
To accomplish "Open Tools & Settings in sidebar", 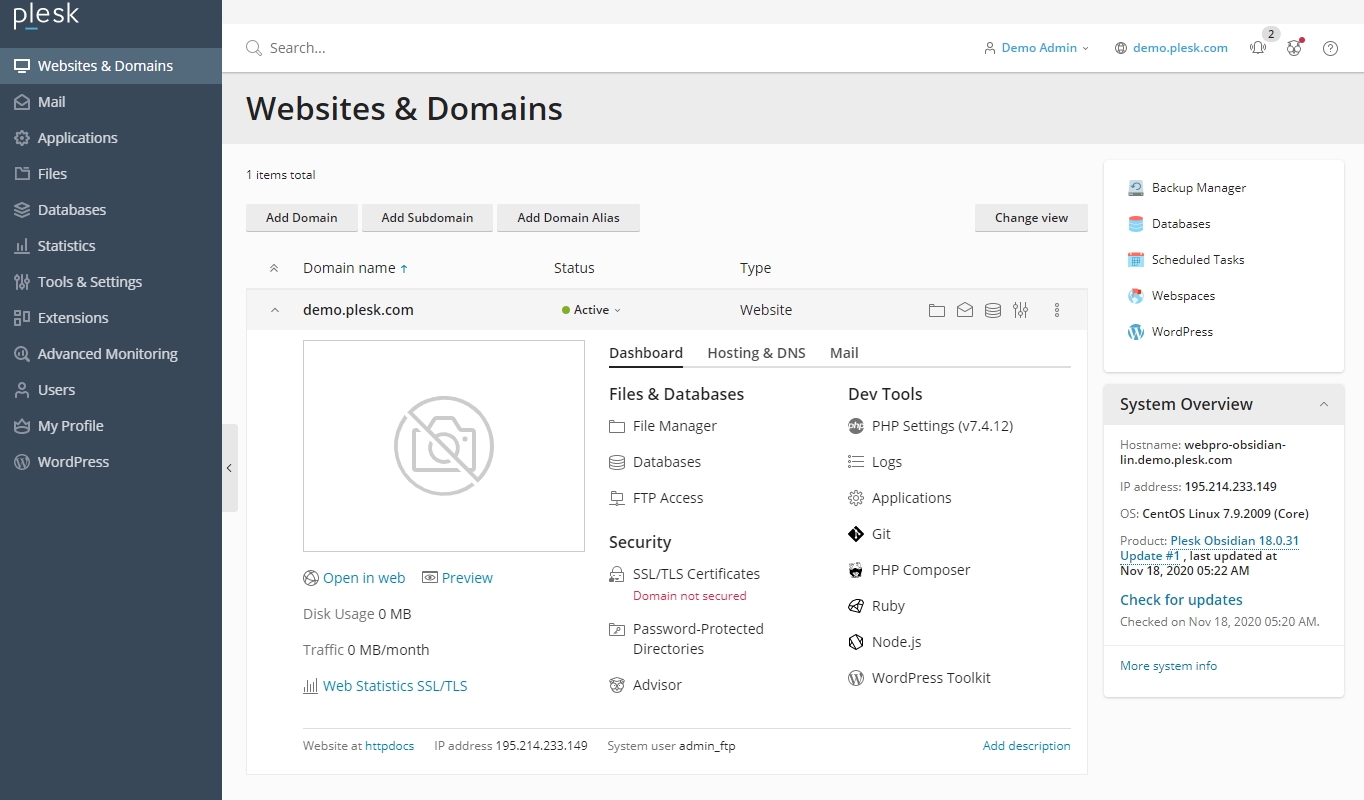I will click(111, 282).
